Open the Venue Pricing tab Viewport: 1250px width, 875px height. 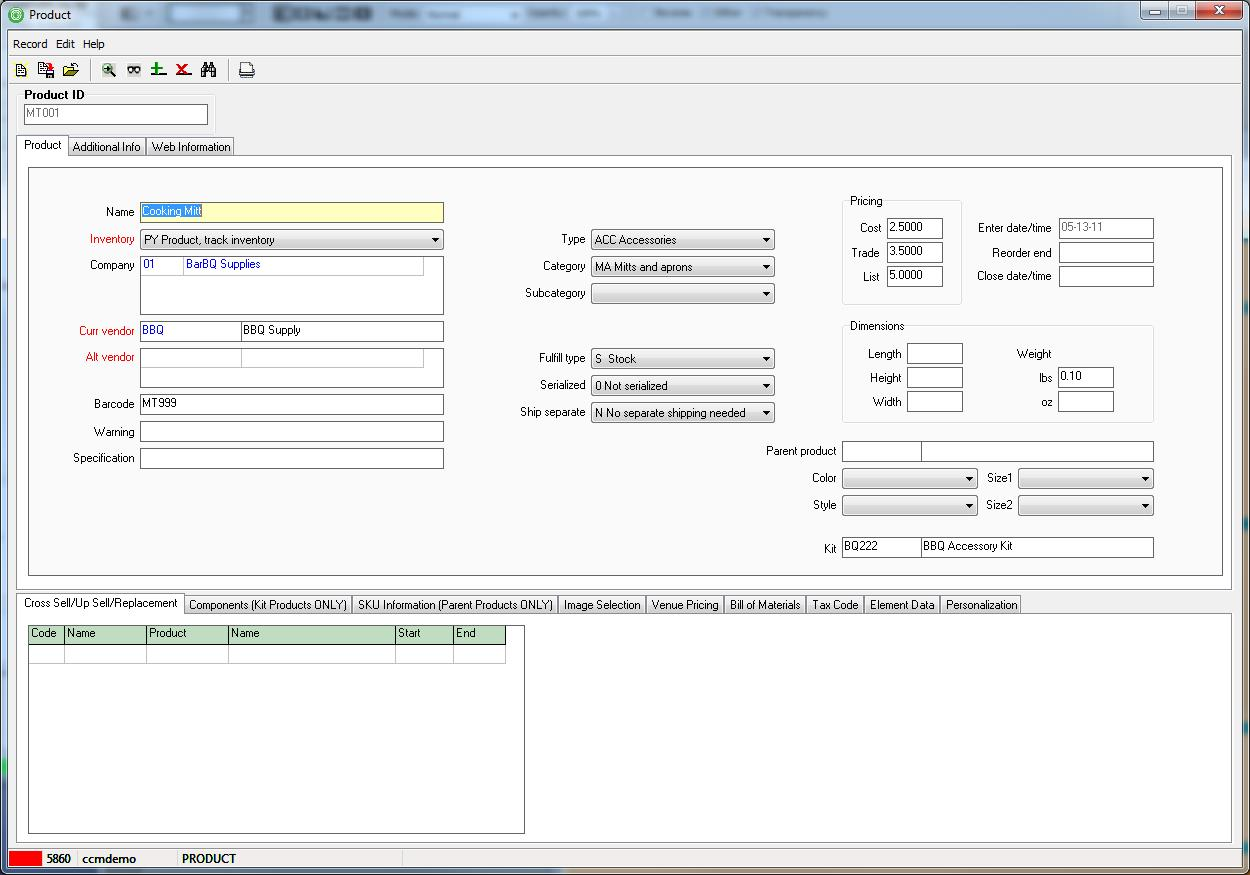click(x=685, y=605)
